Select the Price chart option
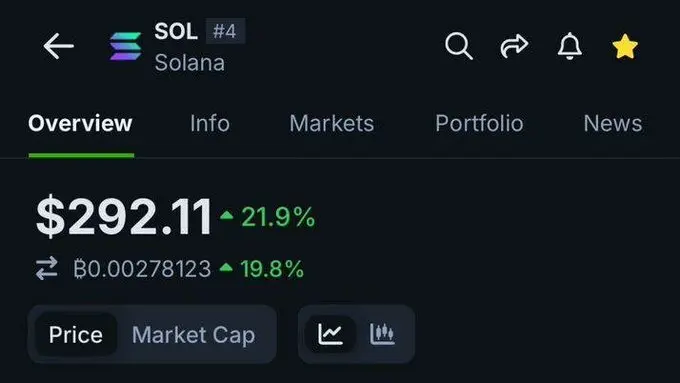 [76, 334]
